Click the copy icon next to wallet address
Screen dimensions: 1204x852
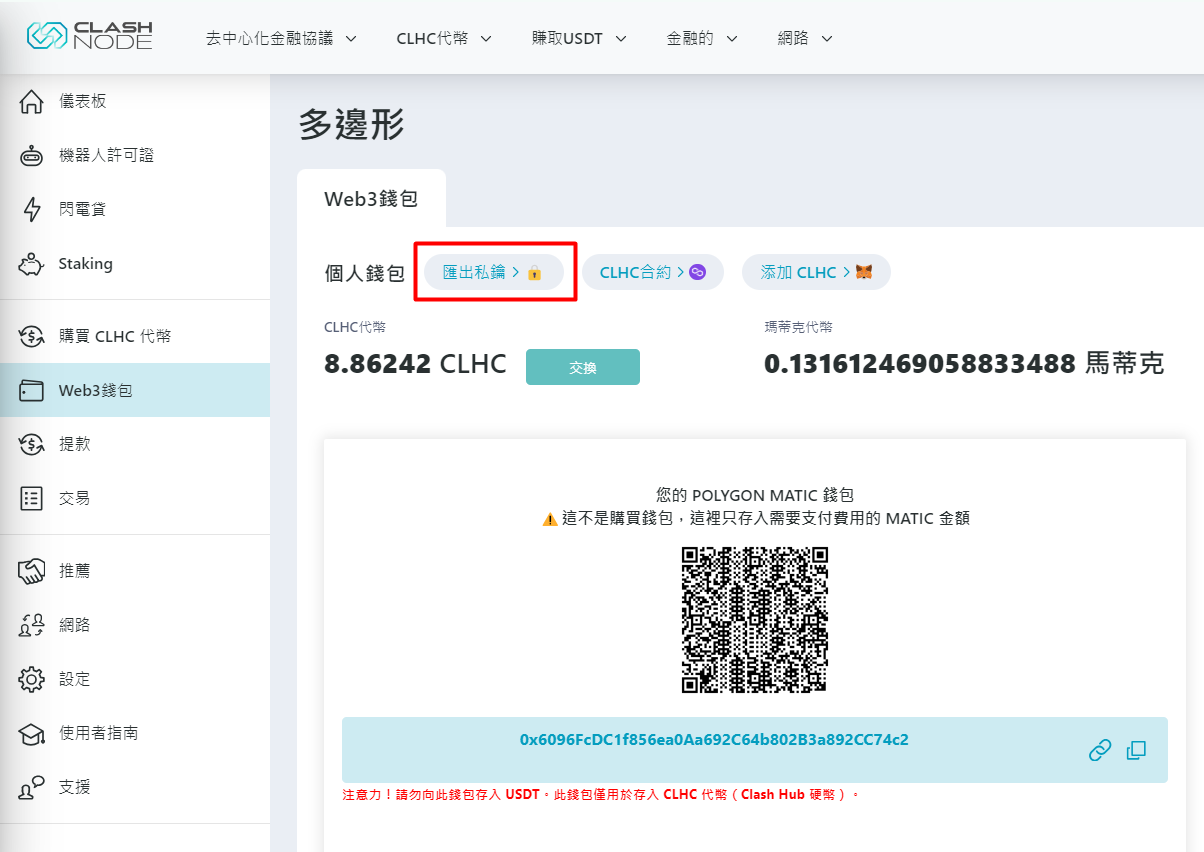point(1136,750)
